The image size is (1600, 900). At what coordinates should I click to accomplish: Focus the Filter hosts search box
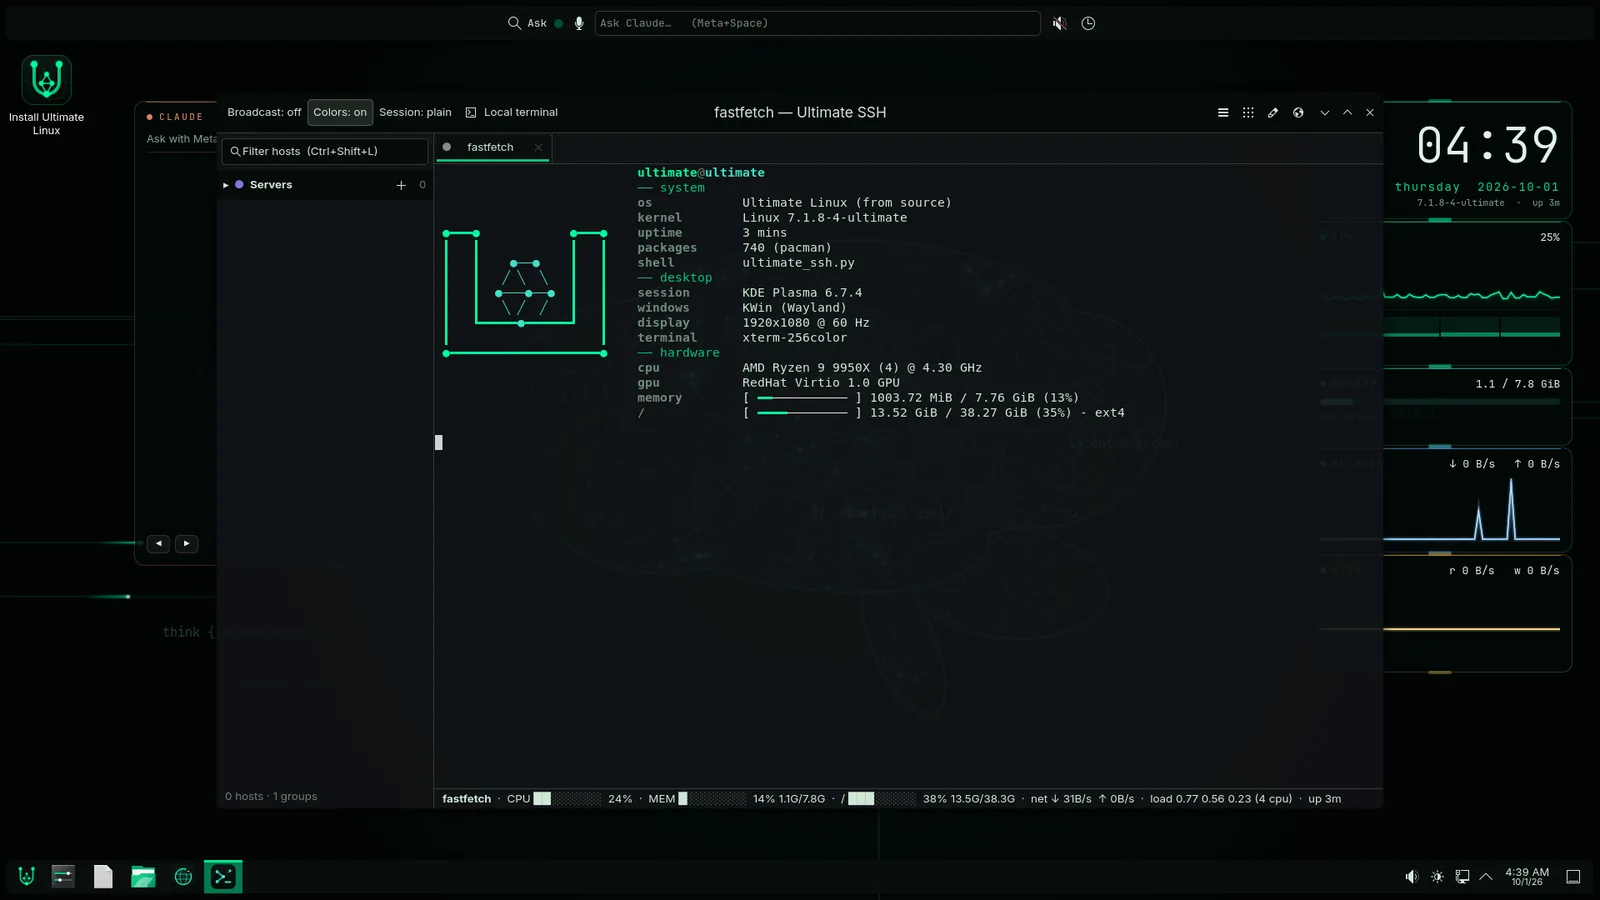325,151
